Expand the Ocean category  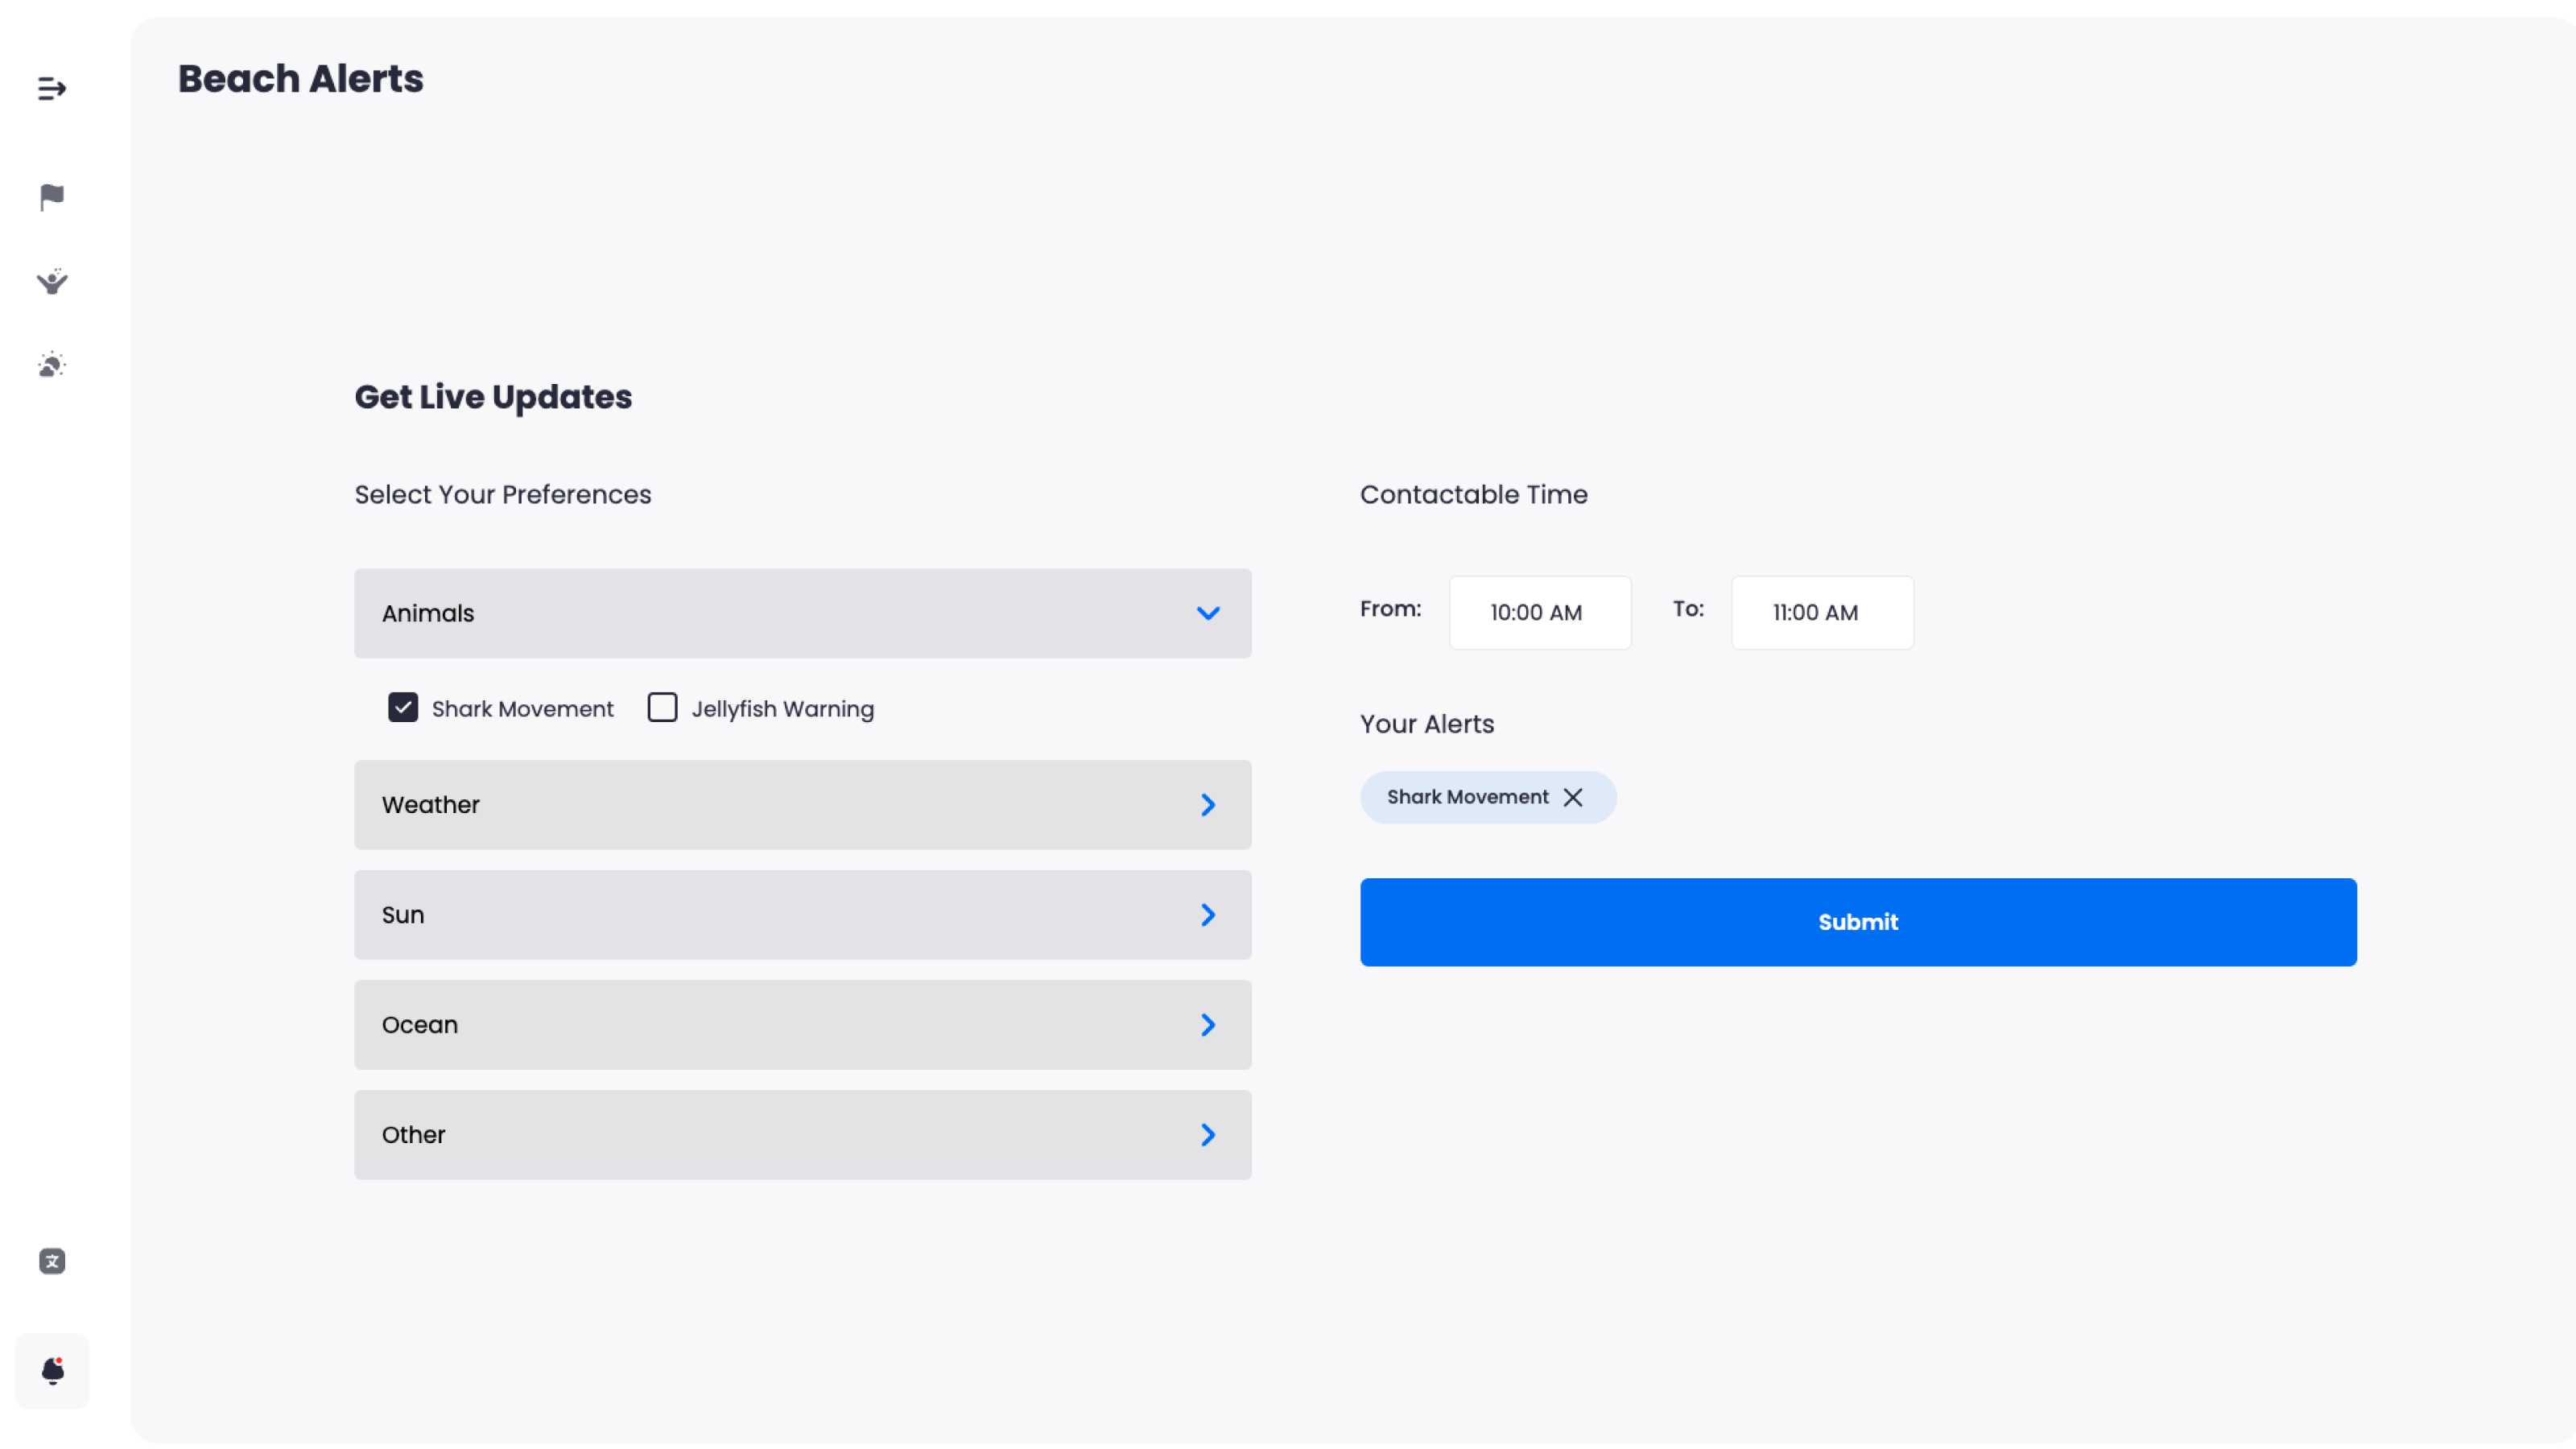click(802, 1025)
